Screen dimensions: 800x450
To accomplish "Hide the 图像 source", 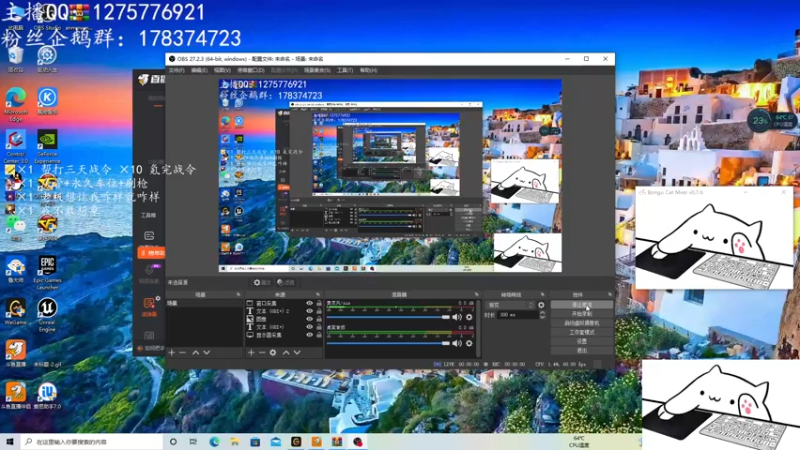I will pyautogui.click(x=310, y=319).
